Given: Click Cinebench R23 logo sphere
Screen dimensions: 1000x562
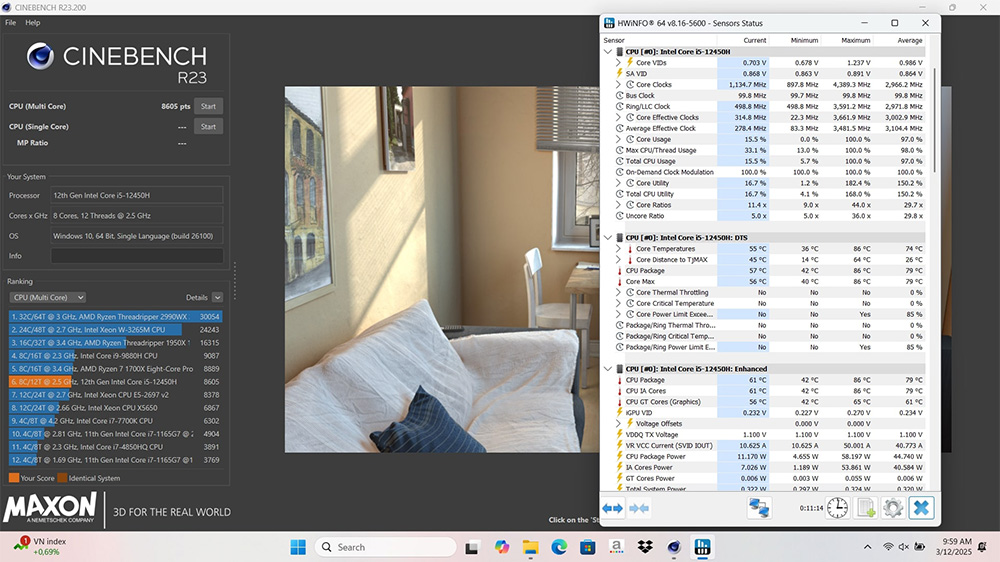Looking at the screenshot, I should click(x=40, y=56).
